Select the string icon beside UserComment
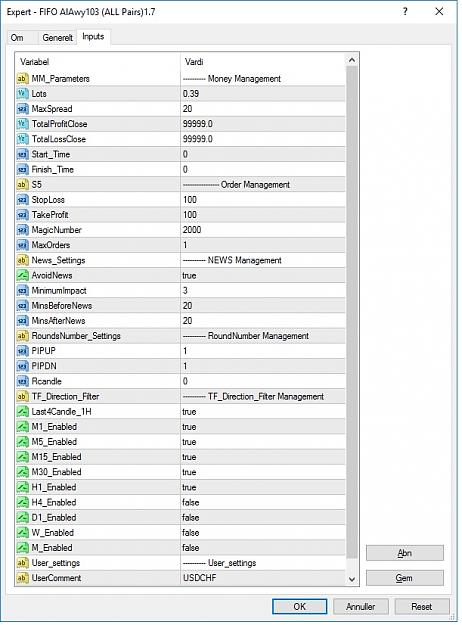 click(x=22, y=578)
